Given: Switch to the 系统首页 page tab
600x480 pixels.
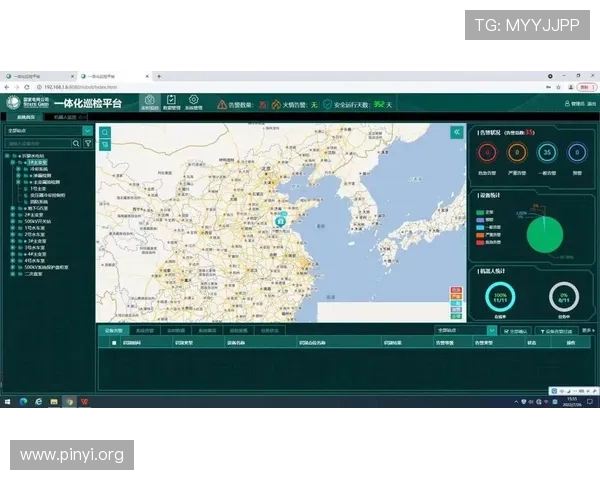Looking at the screenshot, I should [26, 117].
